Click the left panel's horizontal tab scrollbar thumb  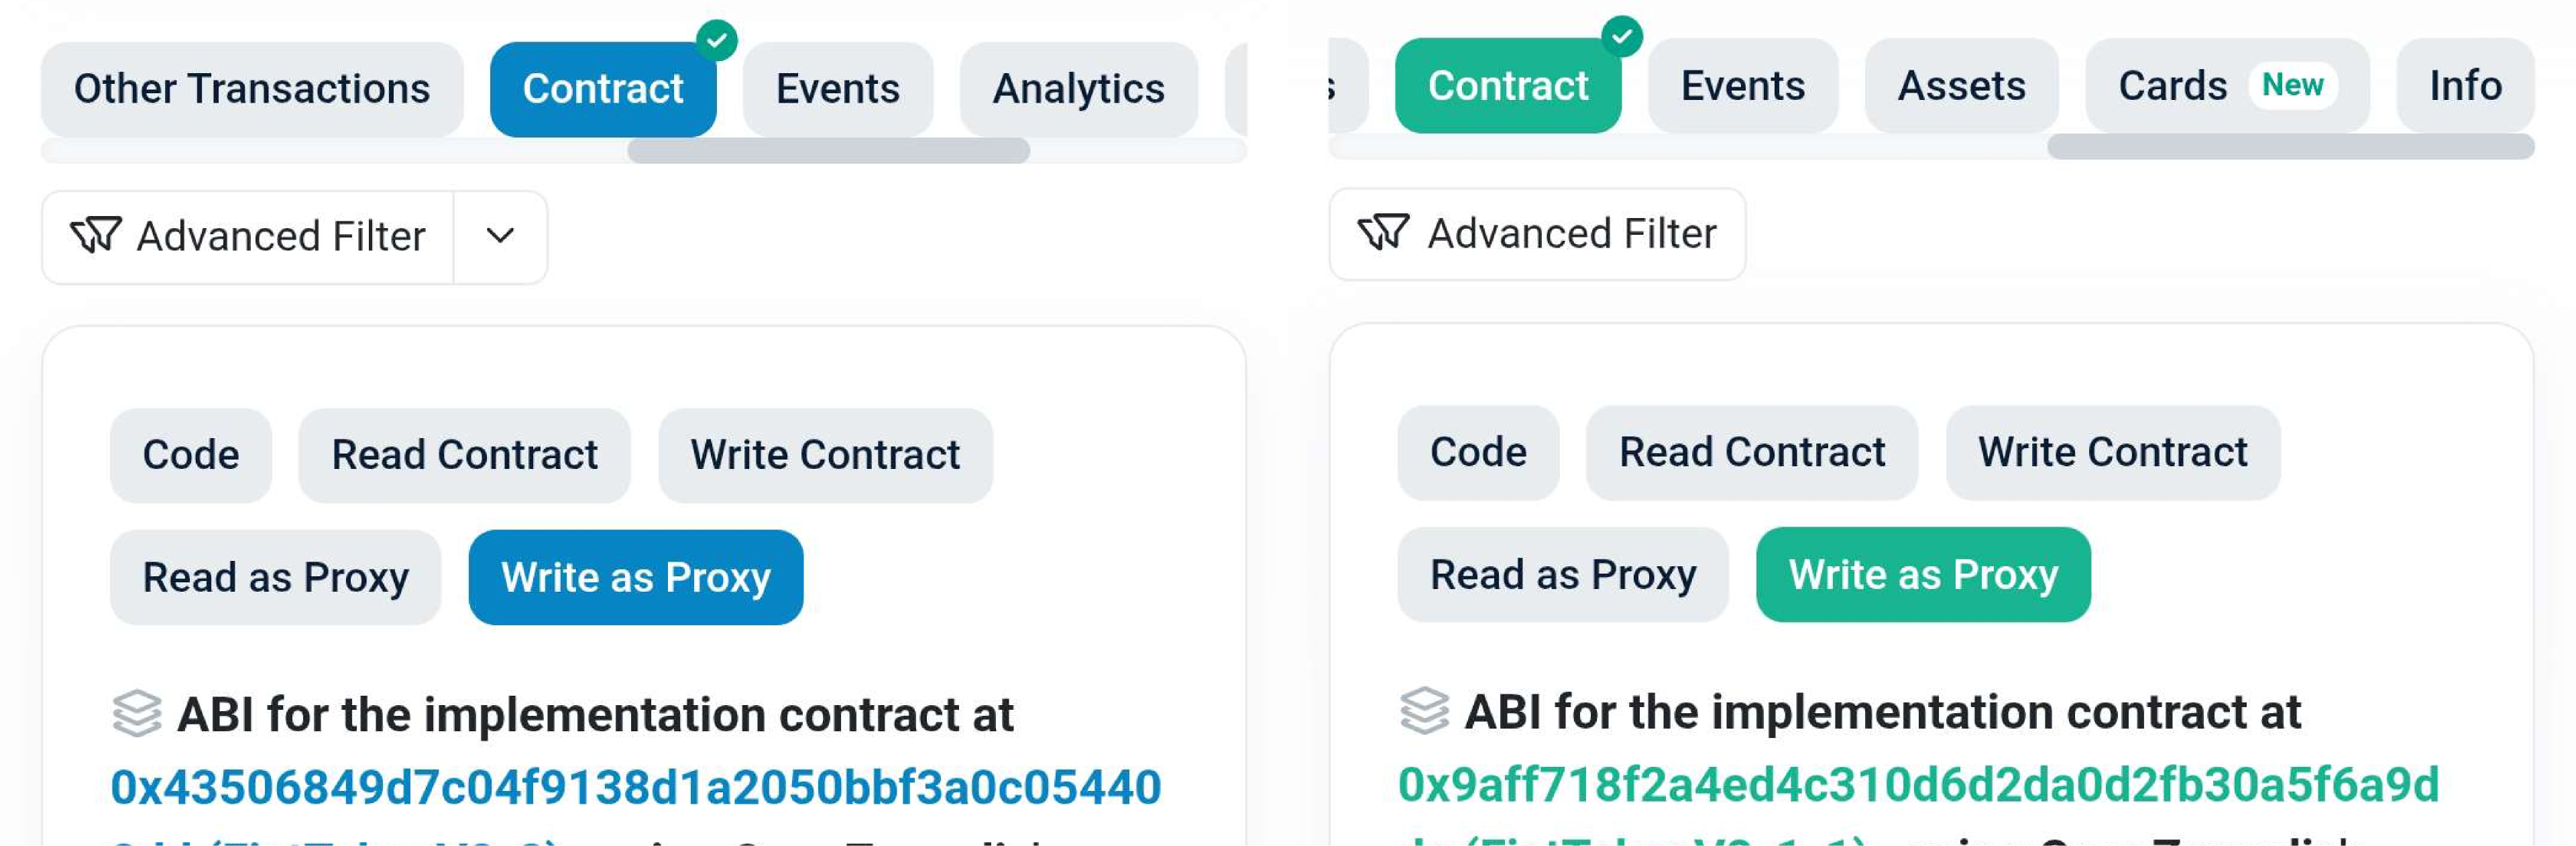tap(828, 151)
